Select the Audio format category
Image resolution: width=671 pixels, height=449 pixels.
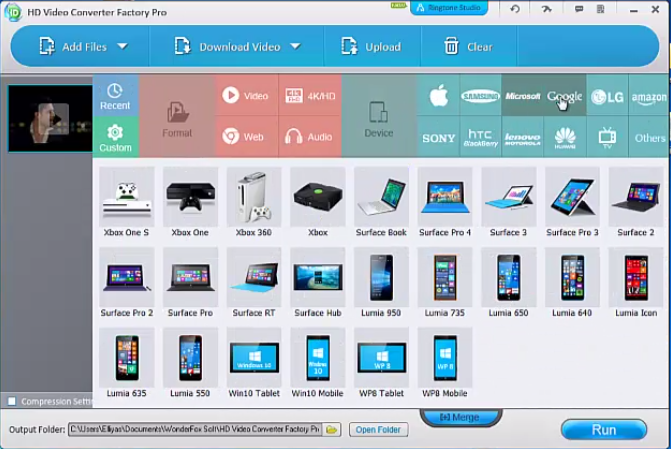(310, 137)
